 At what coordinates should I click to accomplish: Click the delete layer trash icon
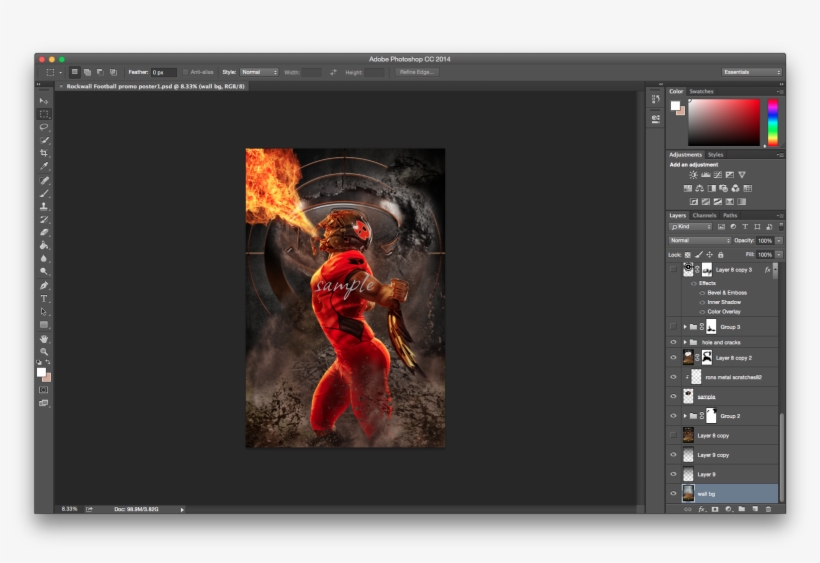coord(768,509)
